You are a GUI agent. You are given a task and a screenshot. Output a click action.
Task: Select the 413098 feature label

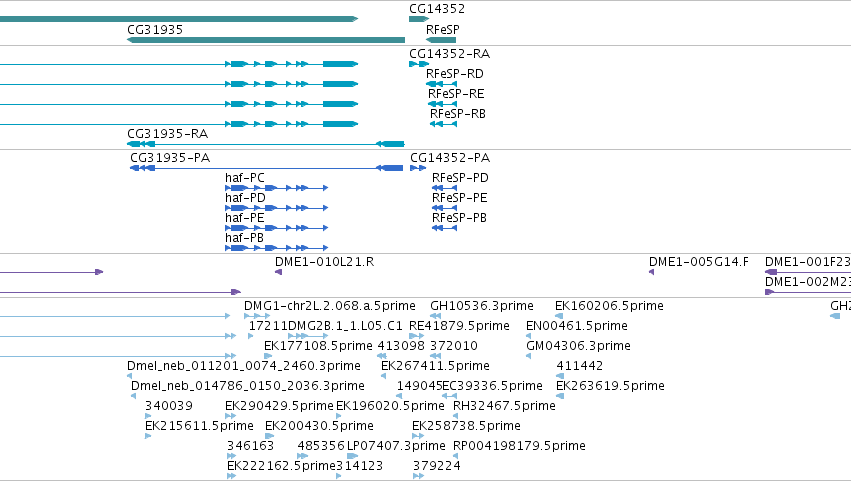click(x=401, y=346)
